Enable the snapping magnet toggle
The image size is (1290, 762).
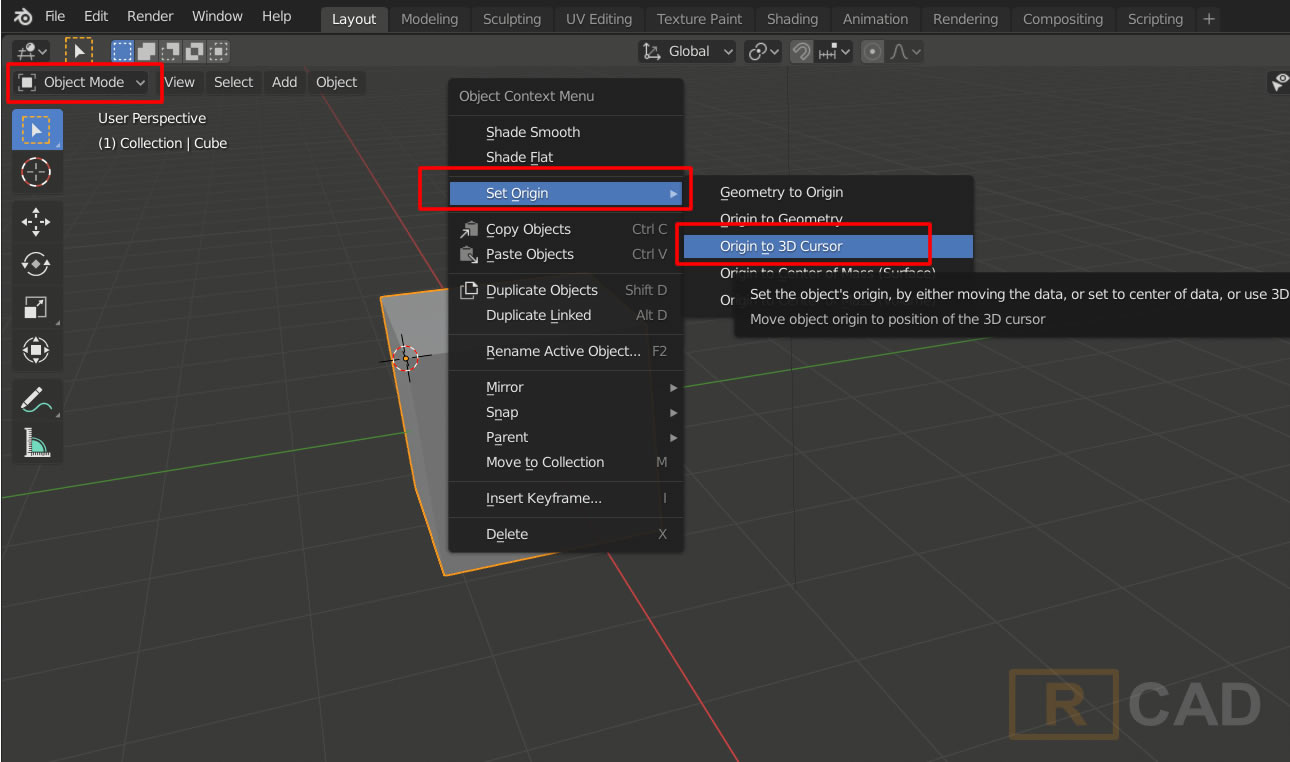click(x=800, y=51)
